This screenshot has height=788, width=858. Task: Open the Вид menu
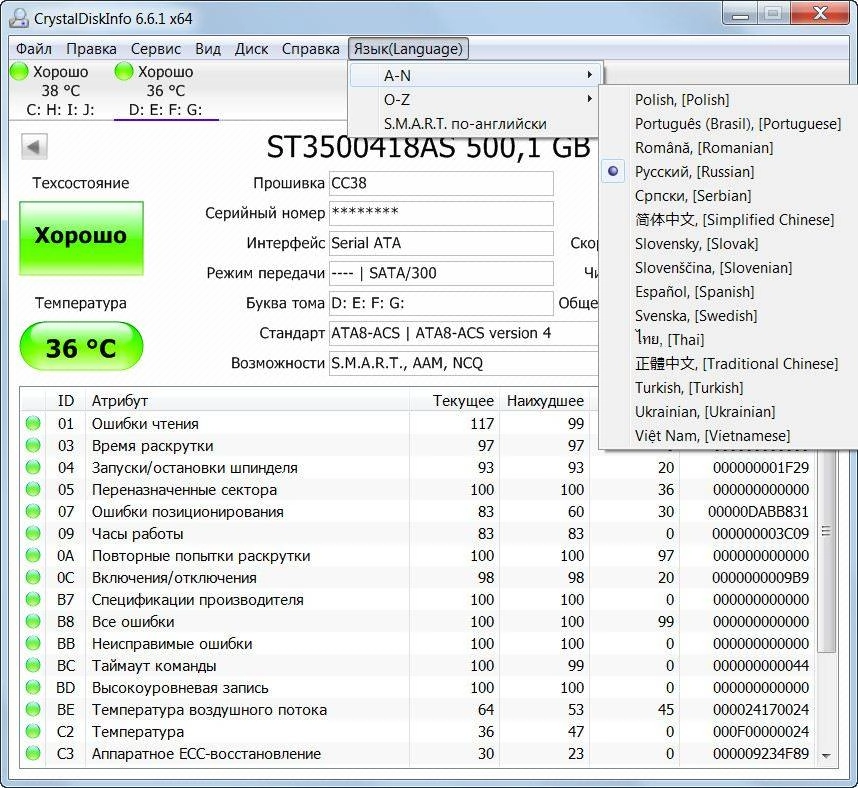208,49
